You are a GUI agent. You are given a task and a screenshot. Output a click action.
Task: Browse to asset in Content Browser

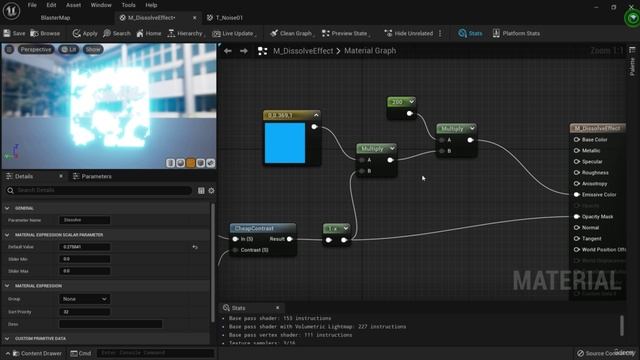45,33
